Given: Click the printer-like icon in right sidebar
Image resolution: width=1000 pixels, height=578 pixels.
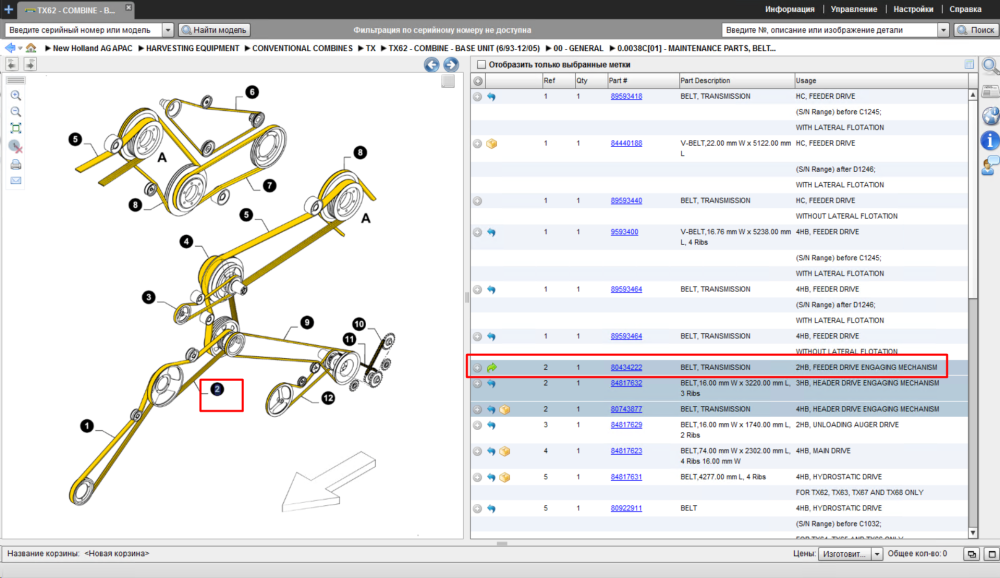Looking at the screenshot, I should (x=990, y=92).
